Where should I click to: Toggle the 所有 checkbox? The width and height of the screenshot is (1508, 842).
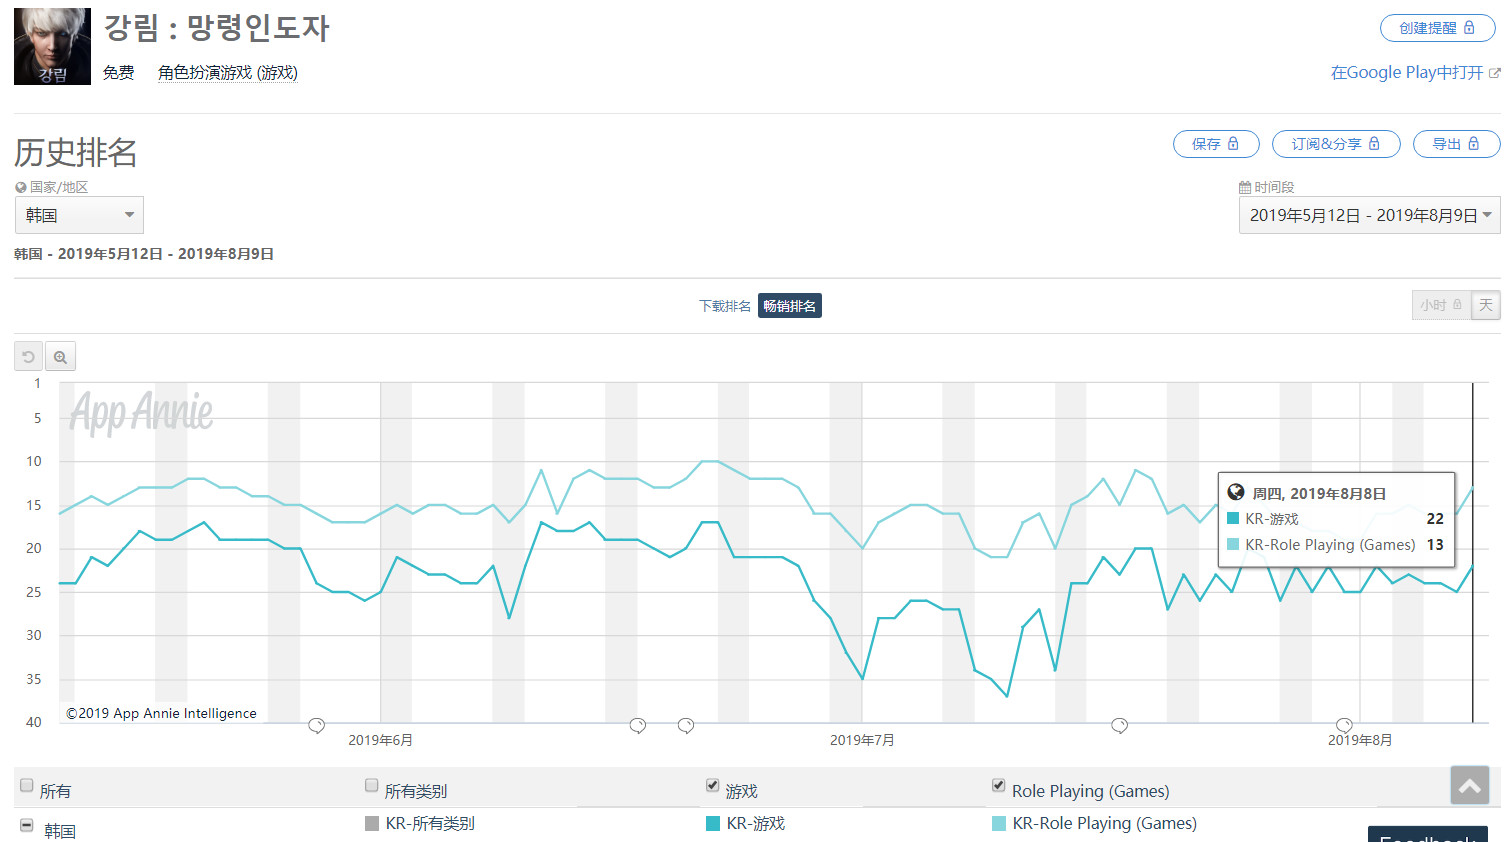(x=27, y=785)
